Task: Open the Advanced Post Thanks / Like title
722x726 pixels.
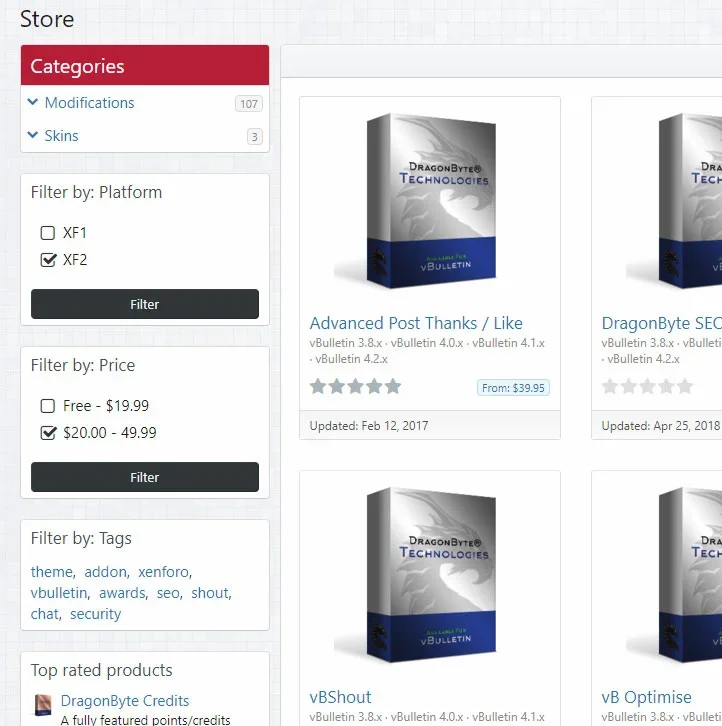Action: [x=416, y=323]
